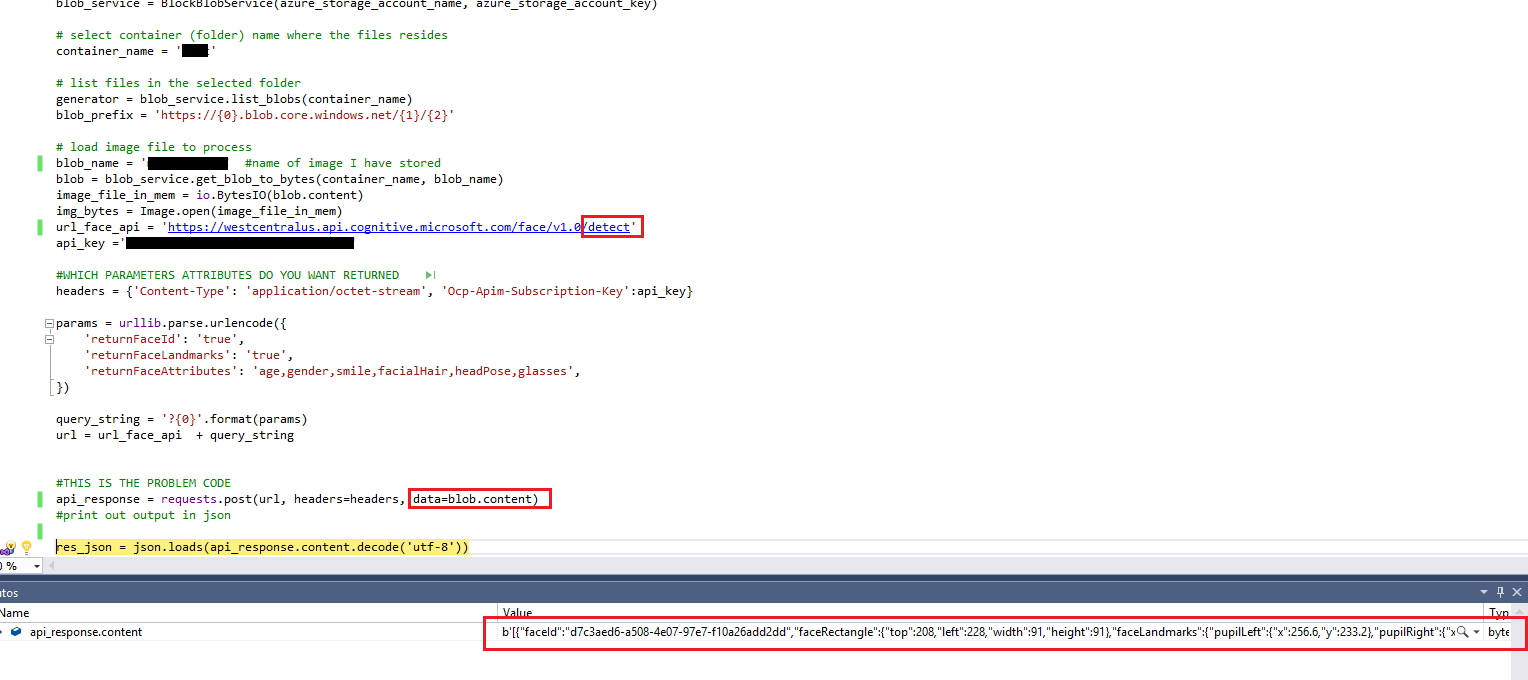
Task: Switch to the Autos tab
Action: [x=8, y=592]
